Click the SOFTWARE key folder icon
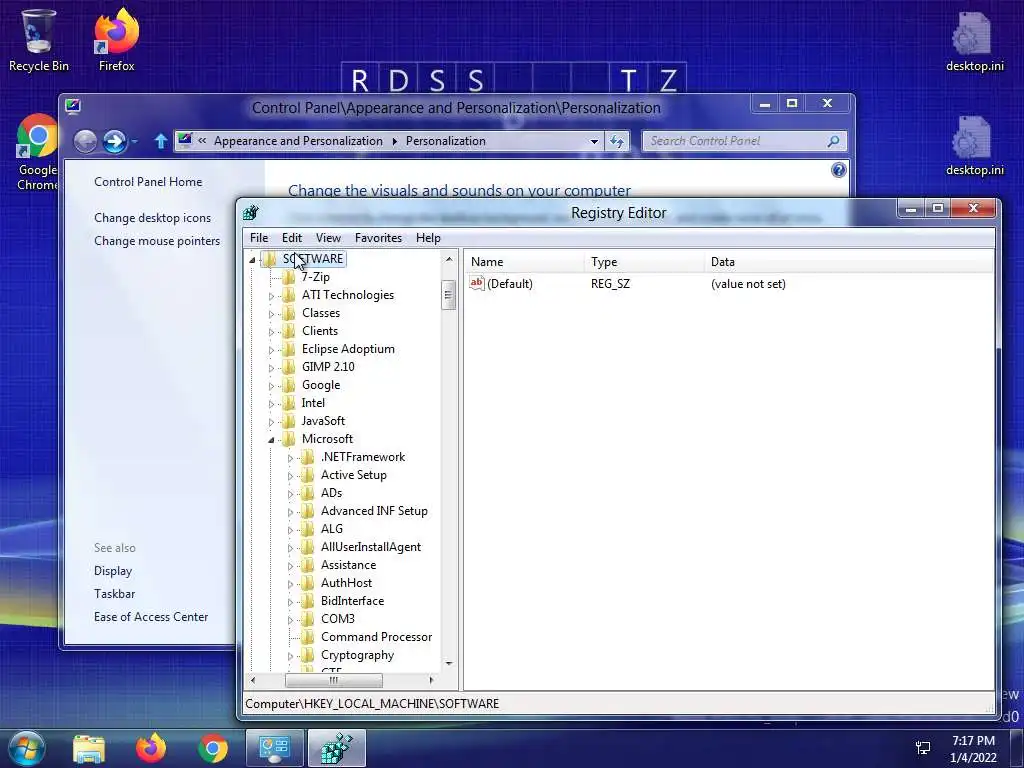Viewport: 1024px width, 768px height. (x=270, y=259)
